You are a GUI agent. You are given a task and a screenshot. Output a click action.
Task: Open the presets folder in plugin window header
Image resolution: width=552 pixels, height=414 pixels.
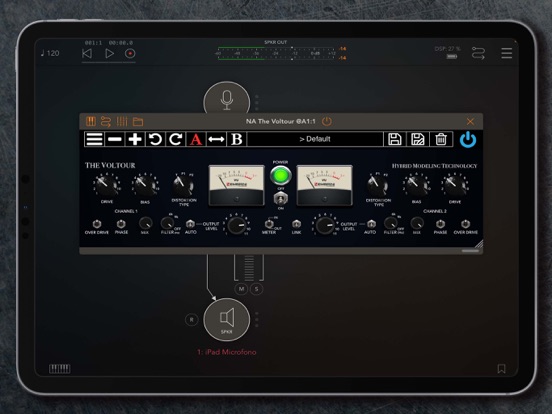pyautogui.click(x=138, y=122)
